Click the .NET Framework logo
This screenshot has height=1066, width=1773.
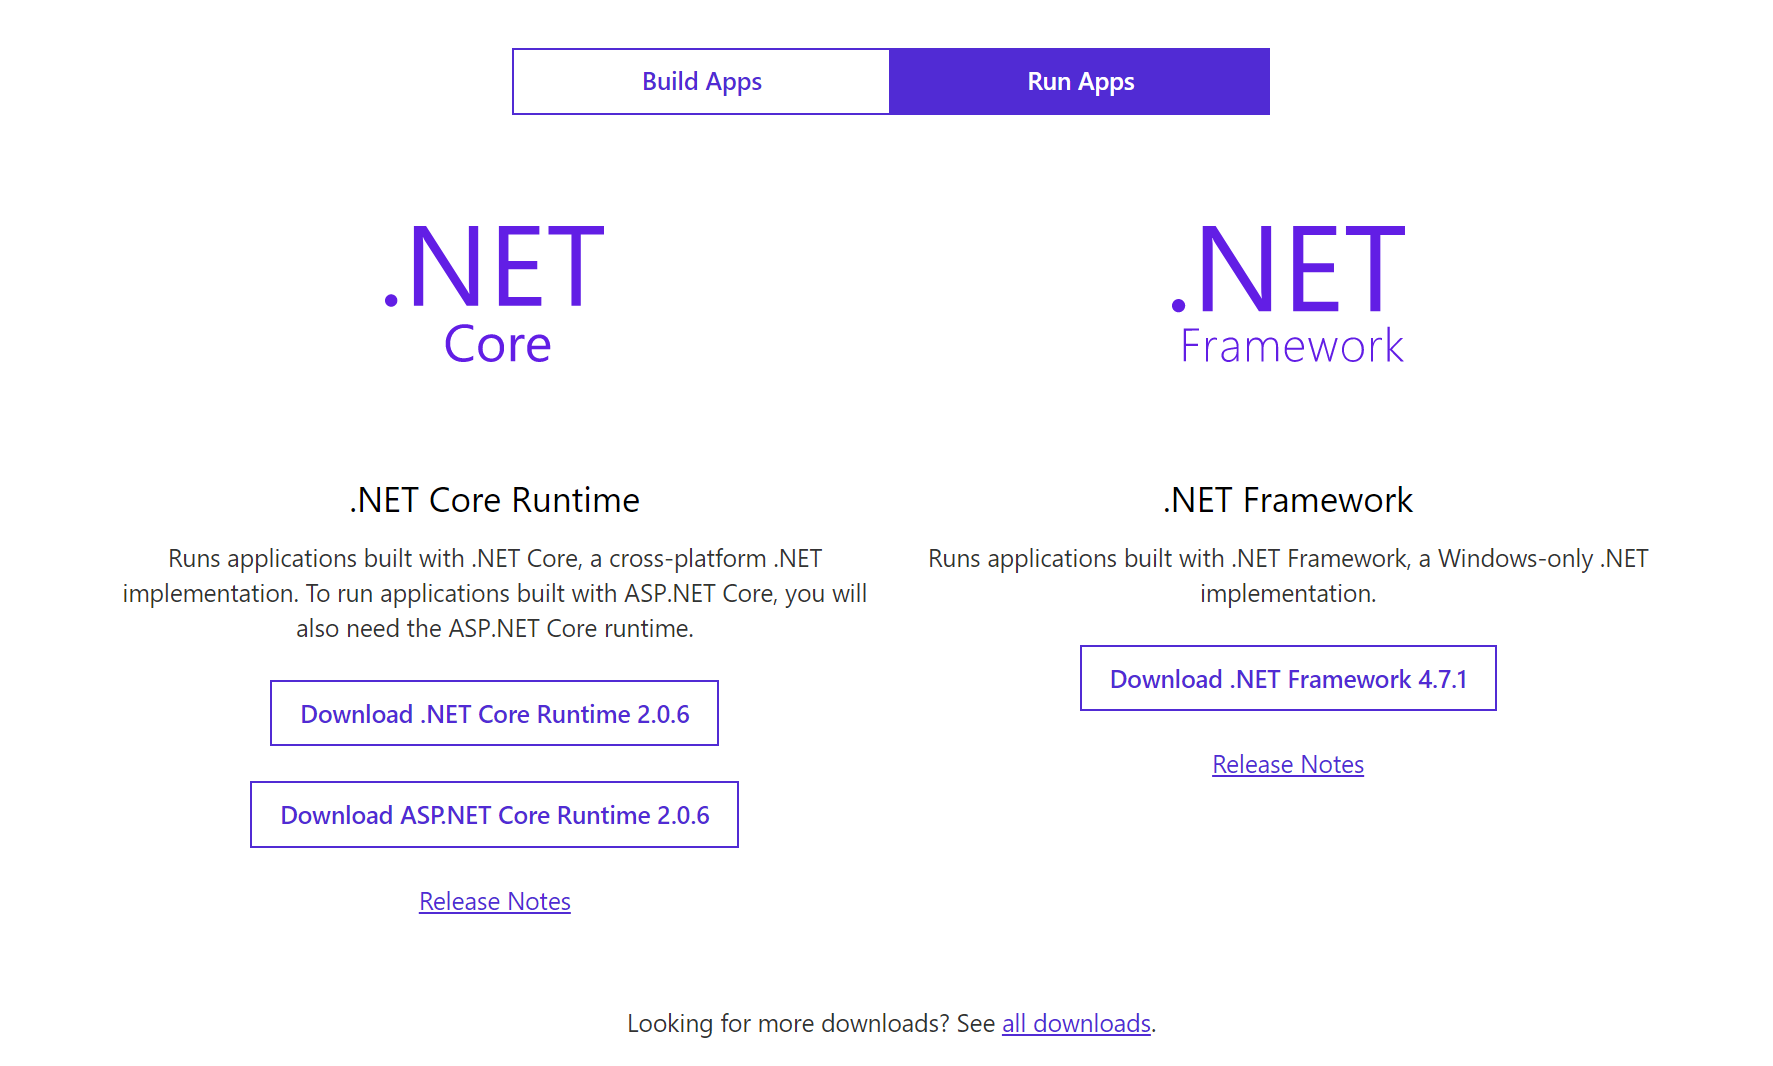(x=1288, y=290)
